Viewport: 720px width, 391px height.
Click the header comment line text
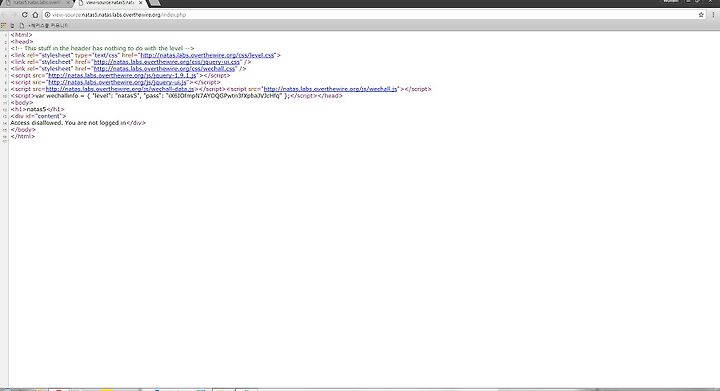pos(102,48)
